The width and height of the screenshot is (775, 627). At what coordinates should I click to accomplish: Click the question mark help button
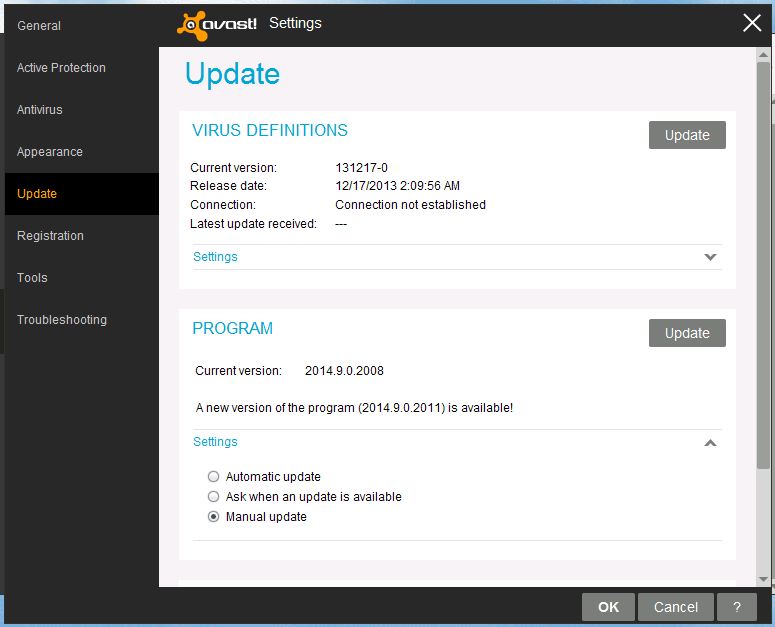[737, 607]
